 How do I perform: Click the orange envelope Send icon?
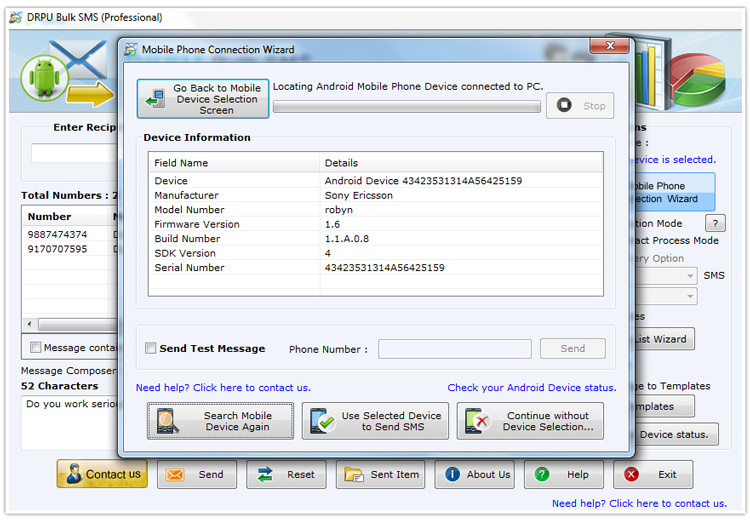pyautogui.click(x=175, y=475)
